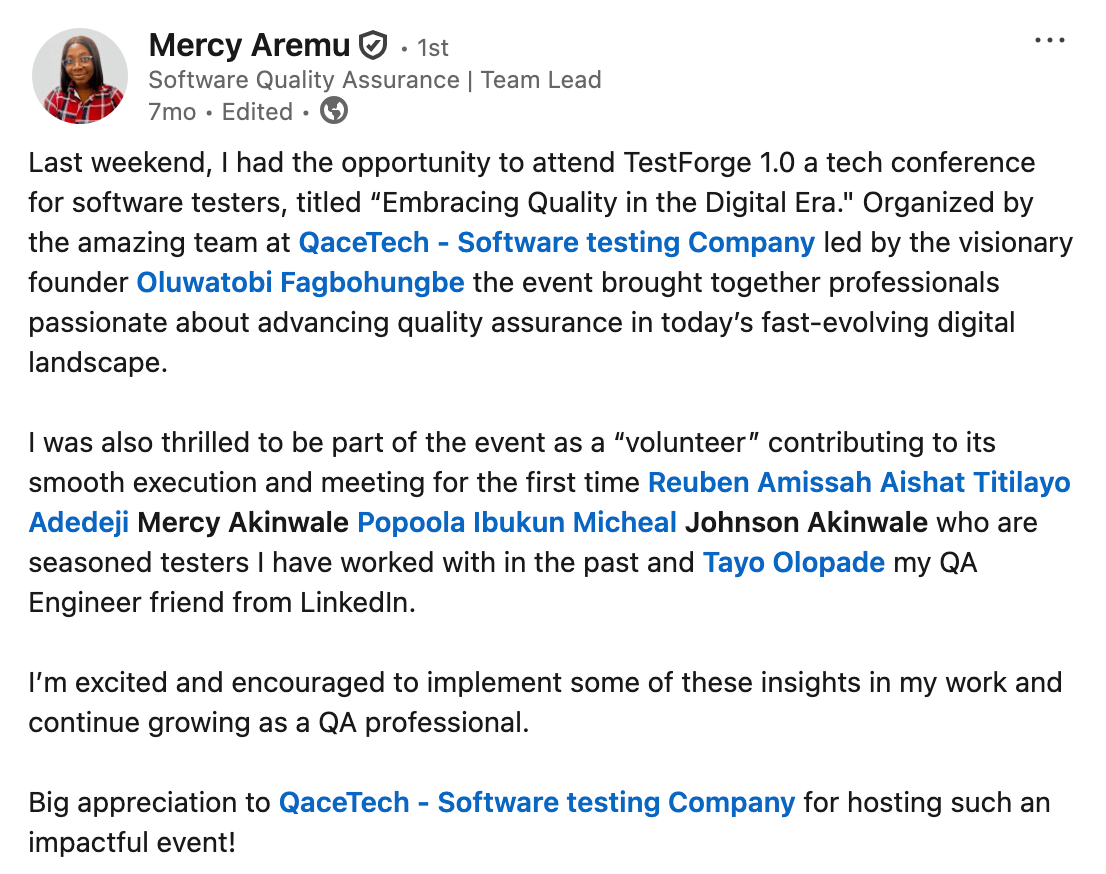Visit Oluwatobi Fagbohungbe's profile mention
Screen dimensions: 1106x874
click(300, 282)
